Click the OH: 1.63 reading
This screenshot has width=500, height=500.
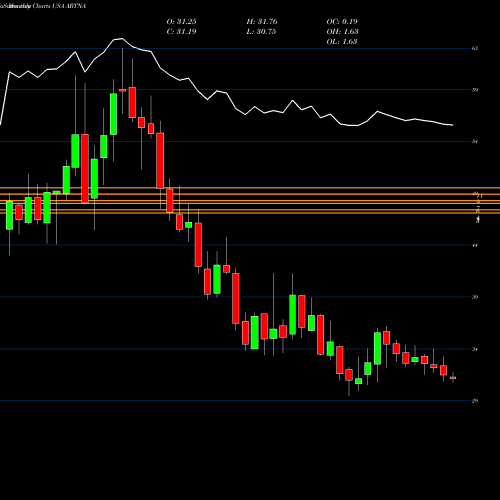tap(342, 32)
